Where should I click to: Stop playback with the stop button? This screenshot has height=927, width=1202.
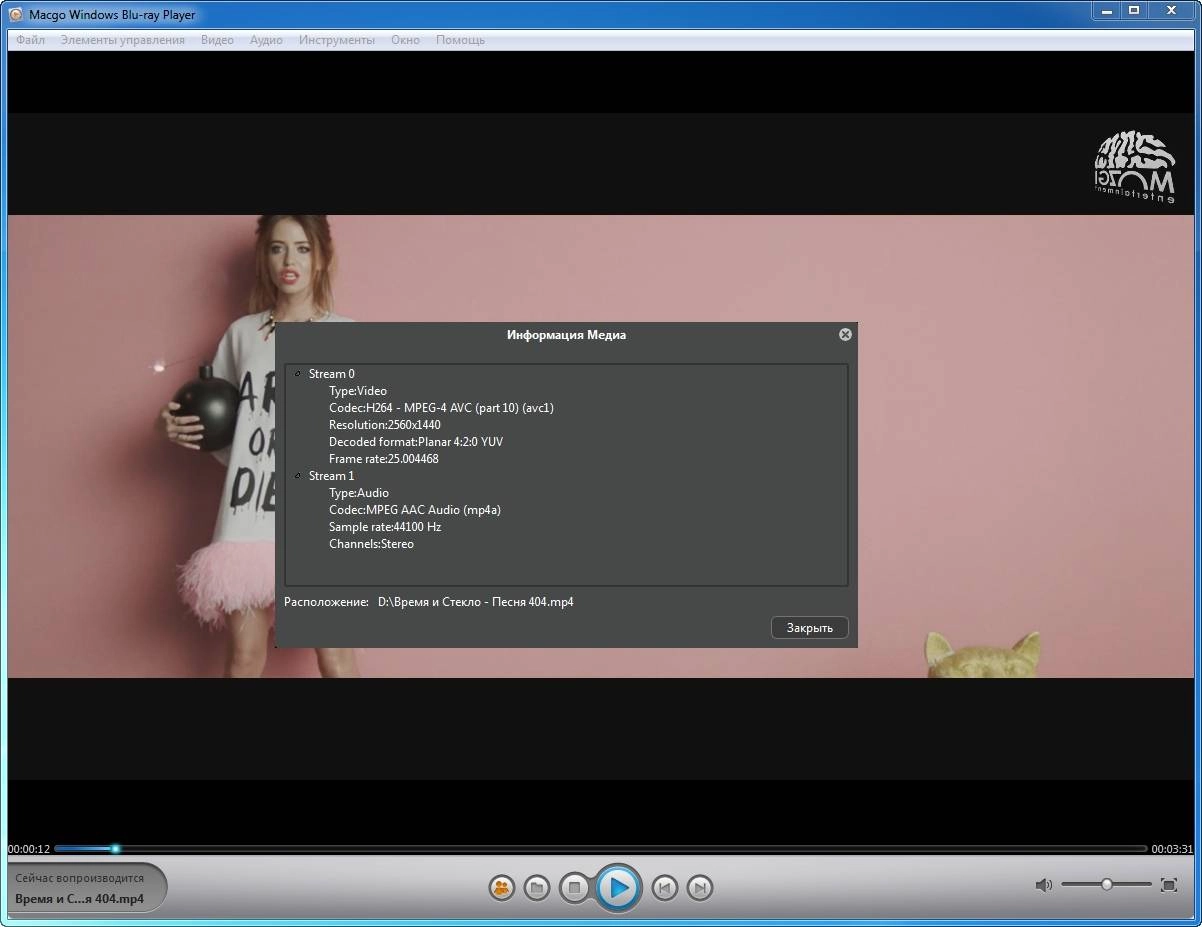click(x=574, y=887)
